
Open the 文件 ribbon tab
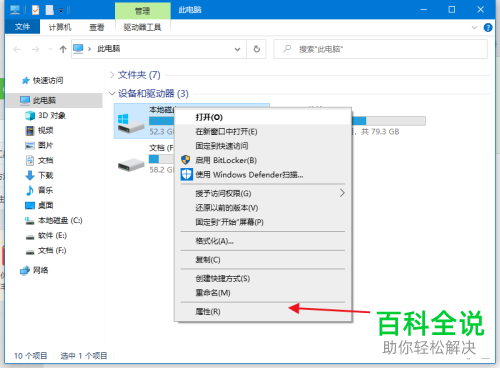[x=22, y=27]
